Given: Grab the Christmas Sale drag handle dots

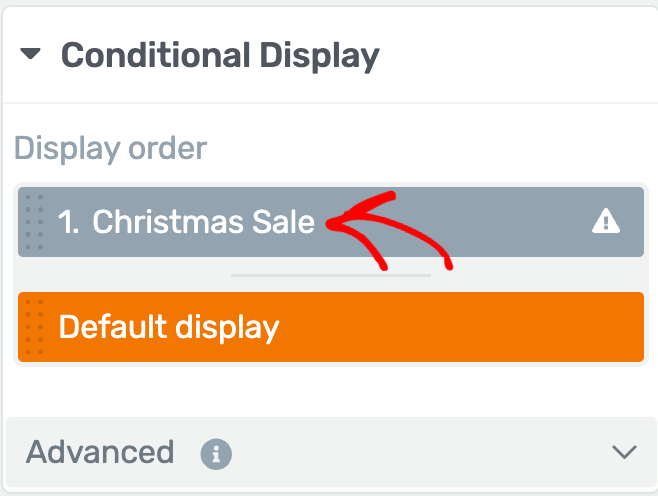Looking at the screenshot, I should (34, 222).
